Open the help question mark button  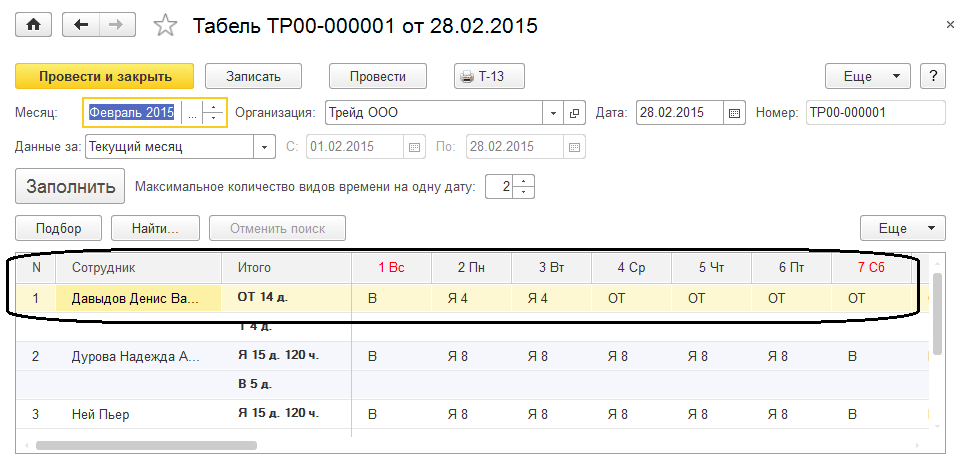[x=933, y=76]
